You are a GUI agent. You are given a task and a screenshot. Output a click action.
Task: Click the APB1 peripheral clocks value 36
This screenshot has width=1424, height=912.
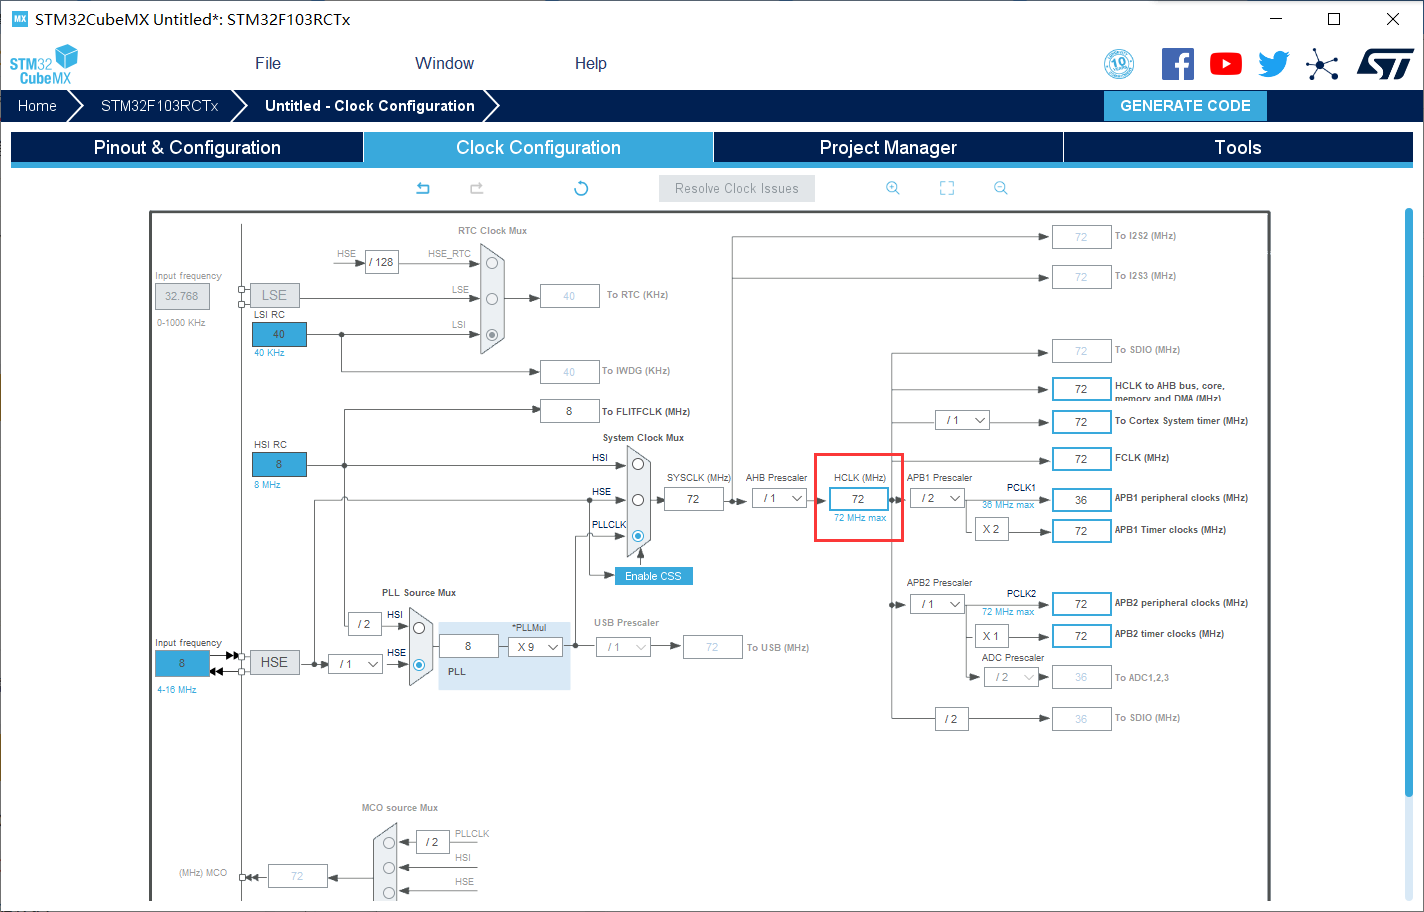coord(1082,499)
